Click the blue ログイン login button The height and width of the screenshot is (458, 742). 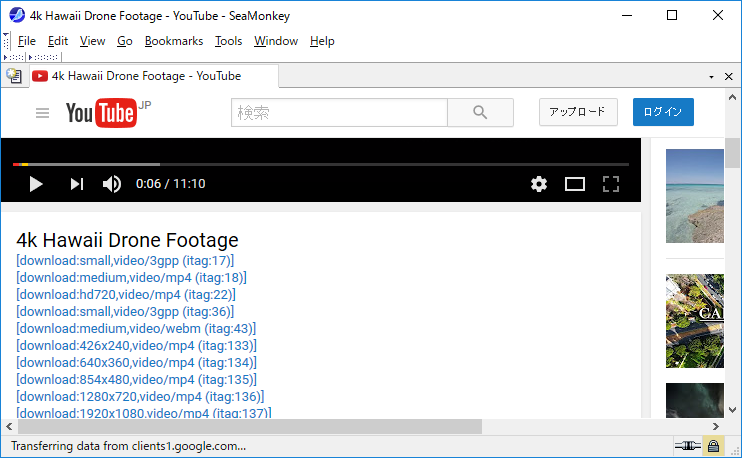pos(663,112)
